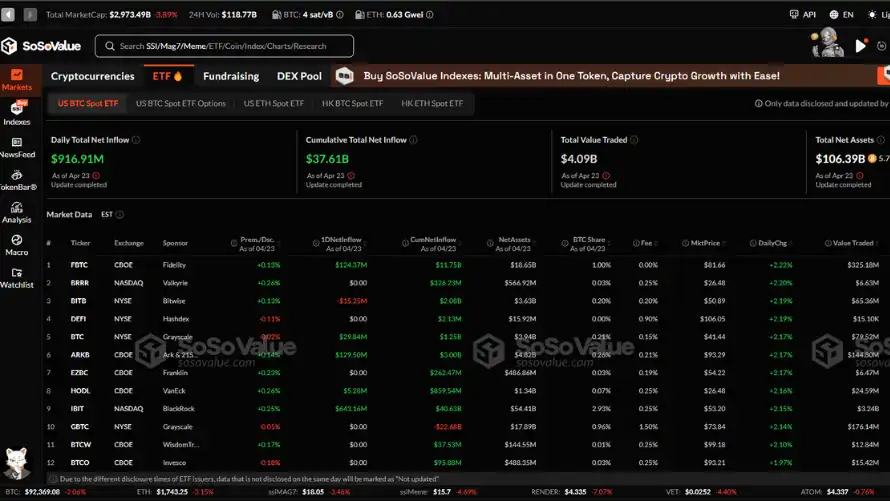Click the user avatar image

coord(828,43)
